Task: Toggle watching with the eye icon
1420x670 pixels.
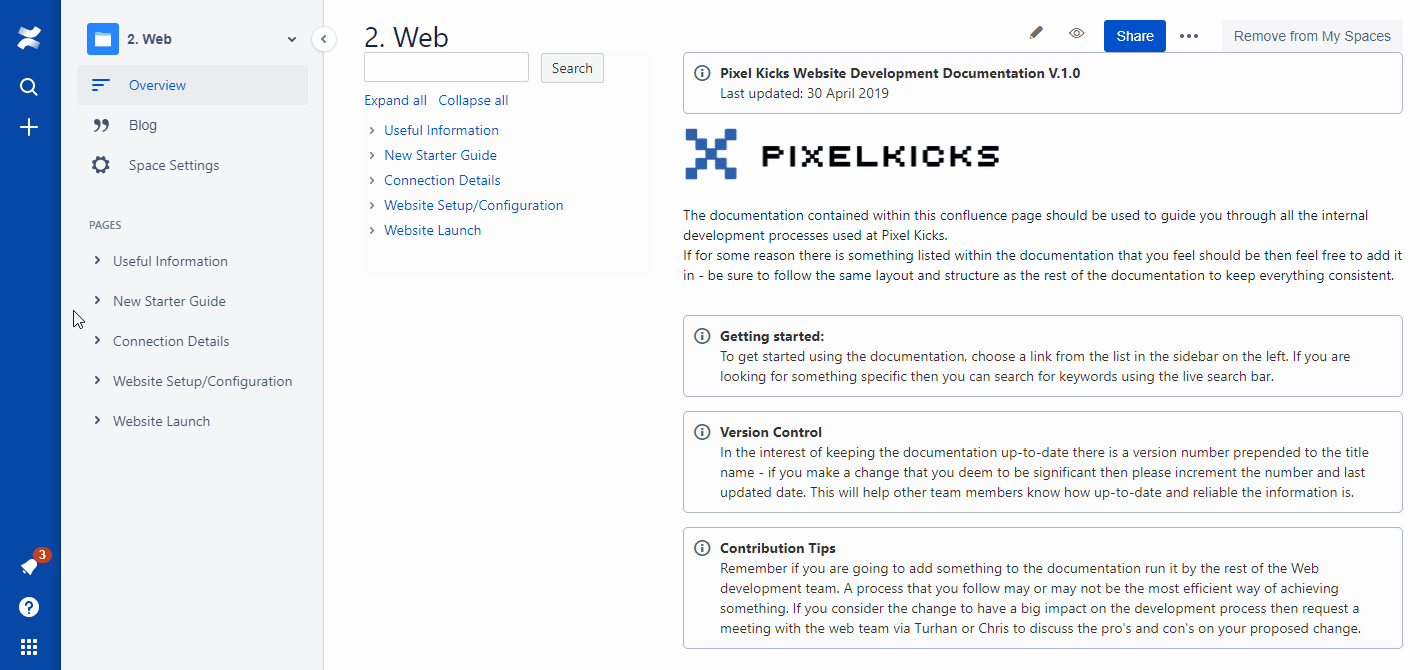Action: tap(1076, 33)
